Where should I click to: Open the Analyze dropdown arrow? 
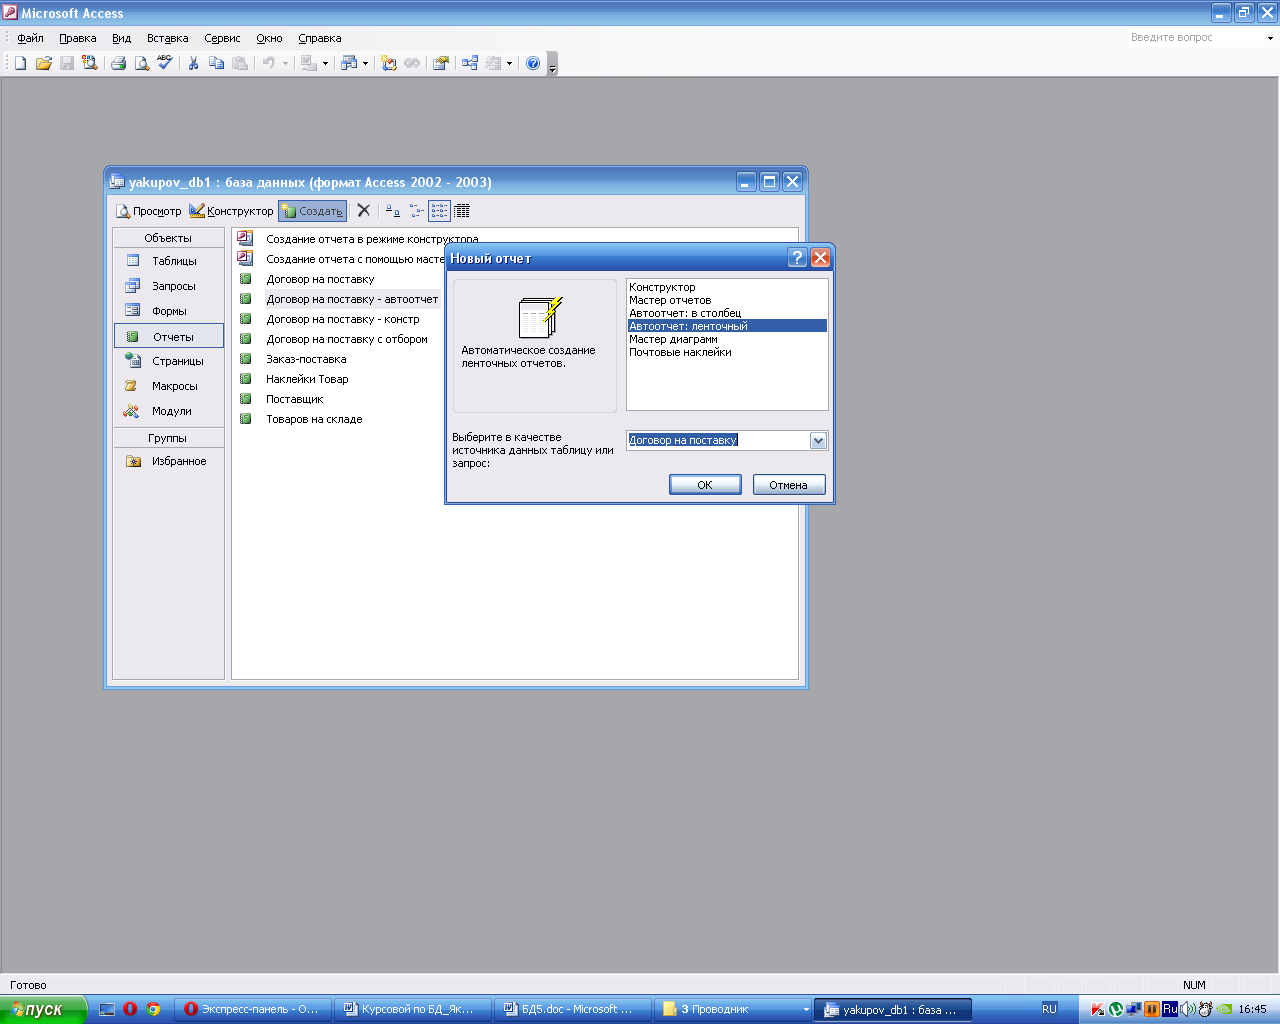point(365,63)
